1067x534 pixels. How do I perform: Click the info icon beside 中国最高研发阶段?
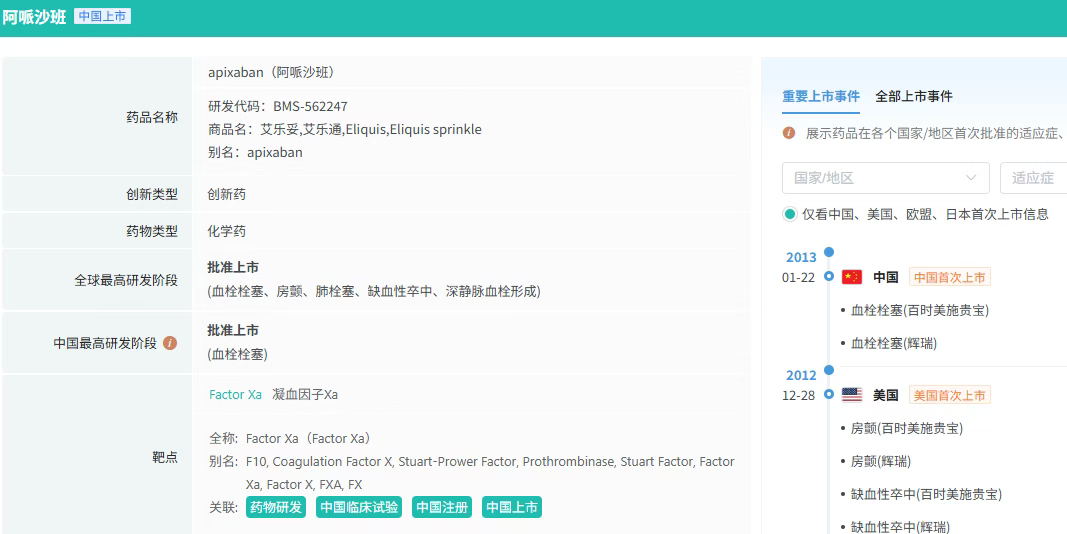pyautogui.click(x=170, y=343)
